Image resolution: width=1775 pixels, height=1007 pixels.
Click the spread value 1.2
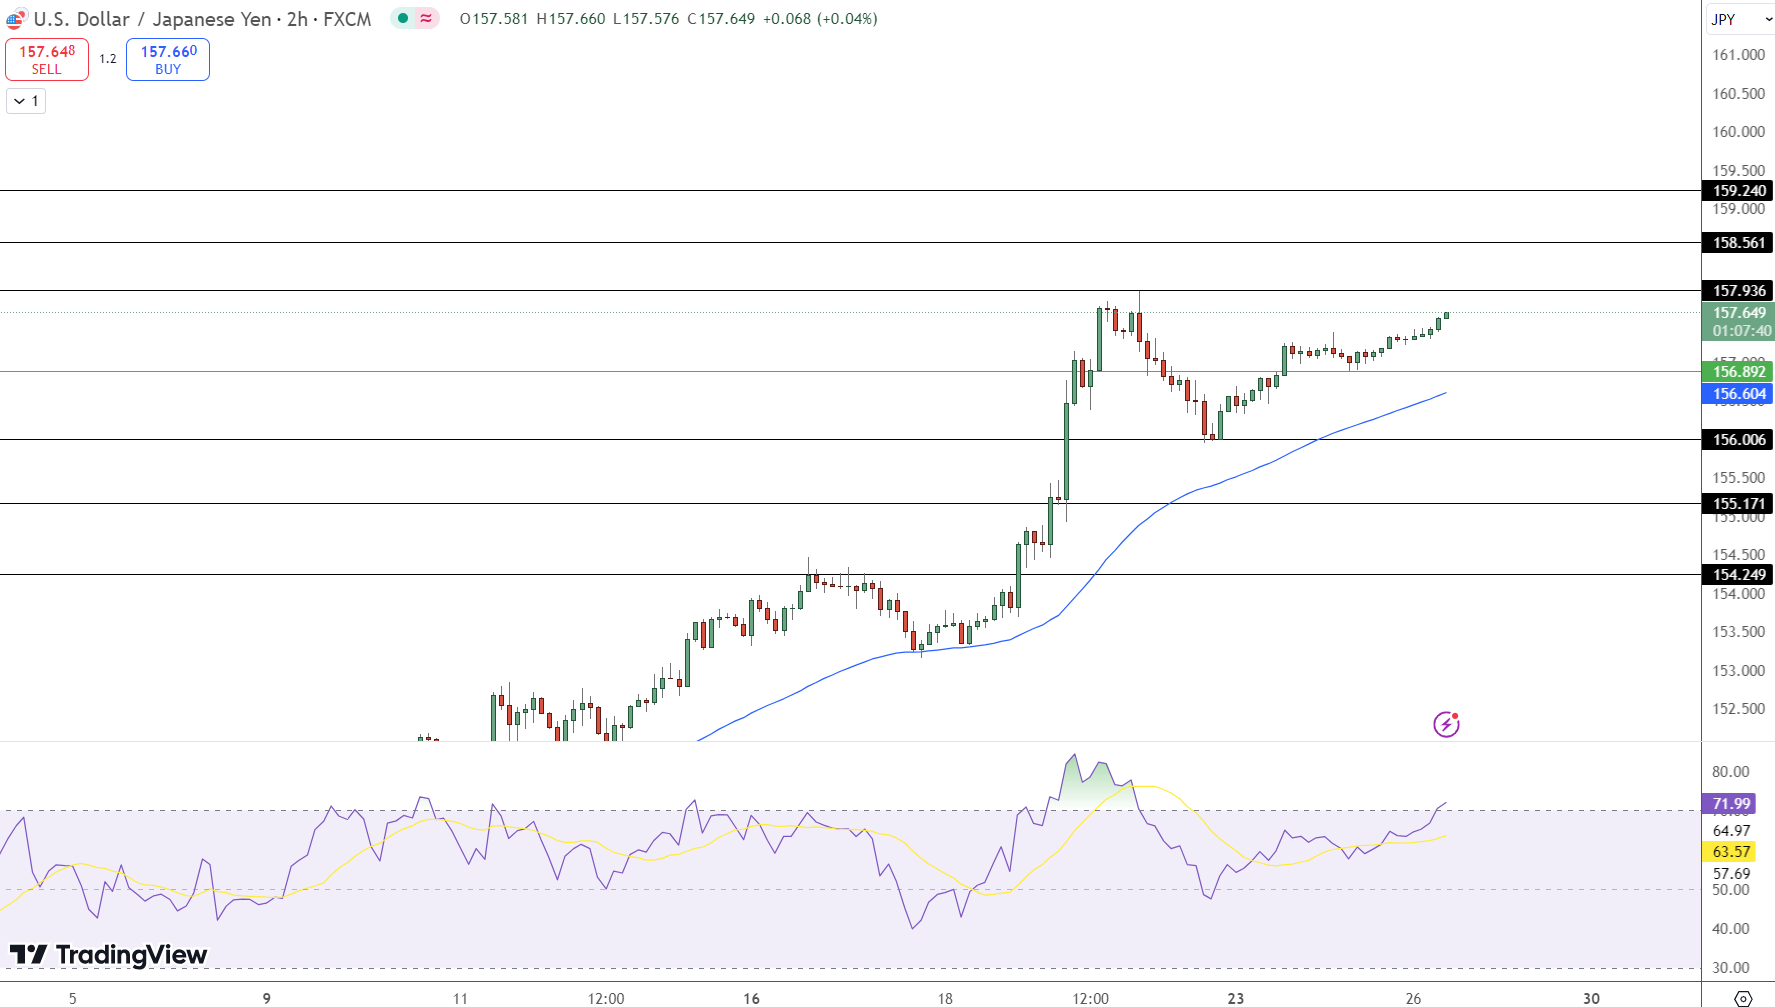[x=108, y=59]
